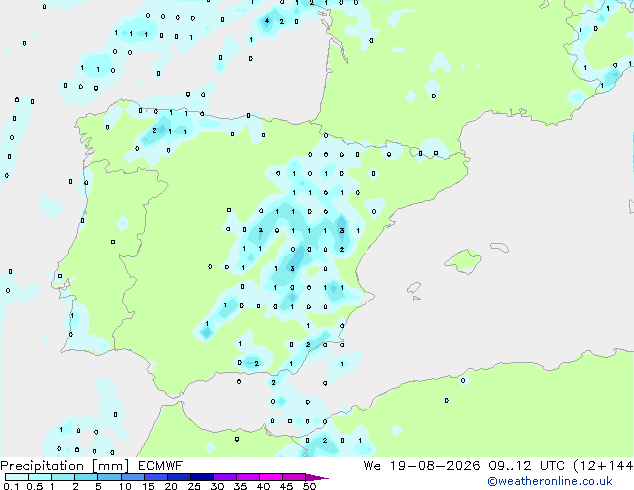The width and height of the screenshot is (634, 490).
Task: Click the purple swatch between 30 and 35
Action: [224, 477]
